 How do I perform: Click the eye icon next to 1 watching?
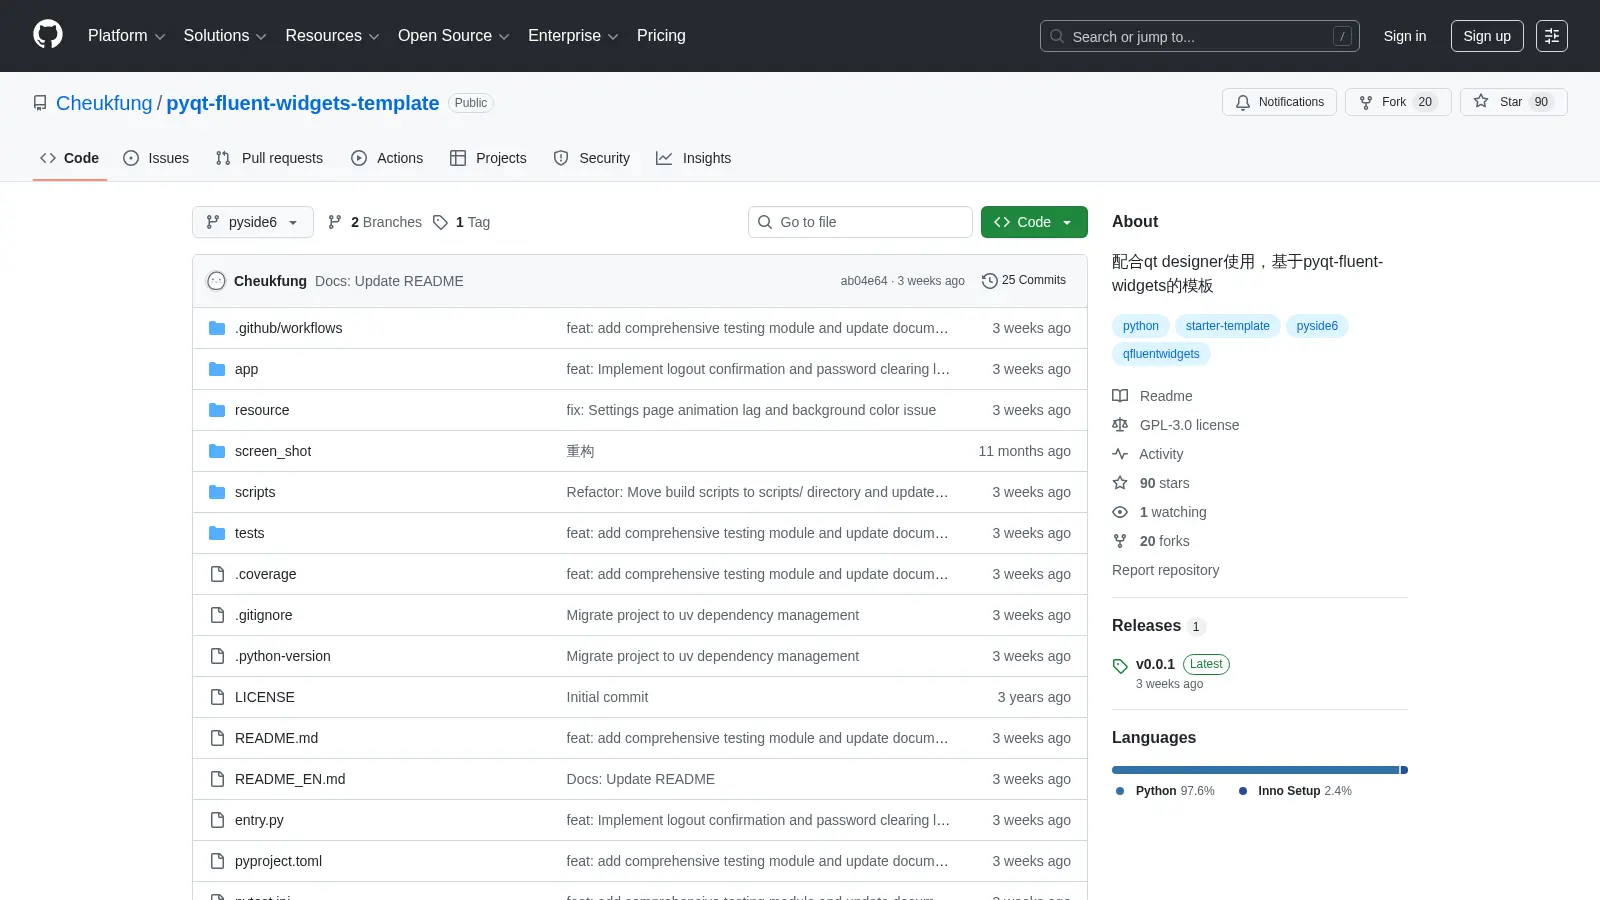(x=1120, y=512)
